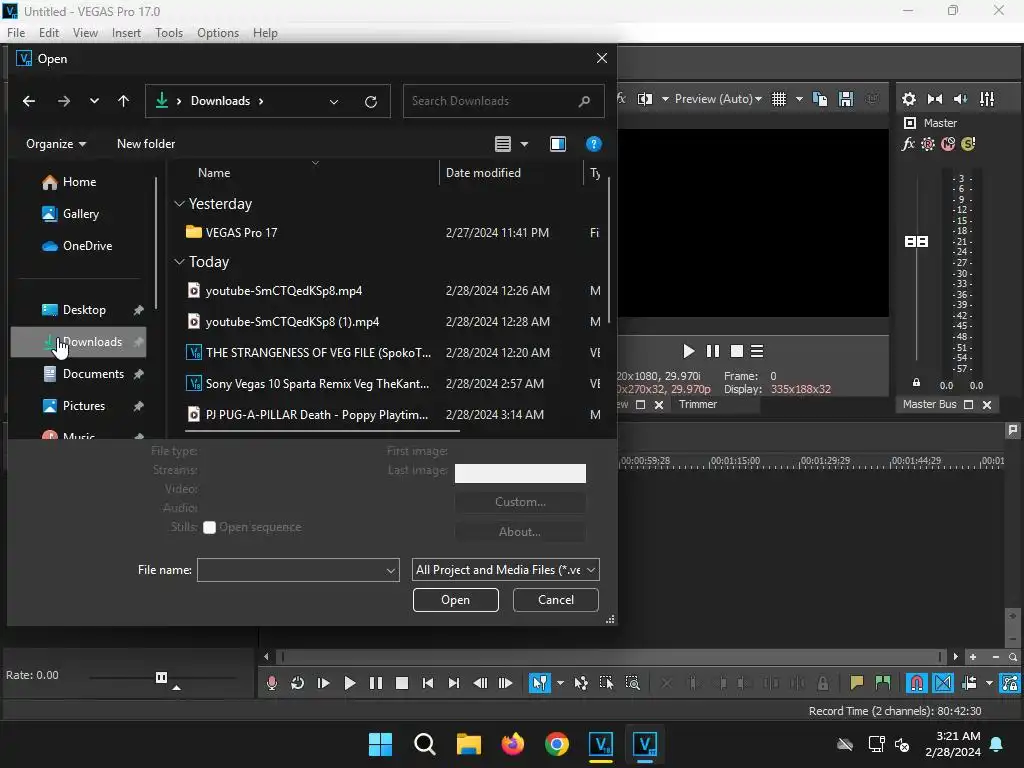Toggle the Master mute M button
This screenshot has height=768, width=1024.
948,144
